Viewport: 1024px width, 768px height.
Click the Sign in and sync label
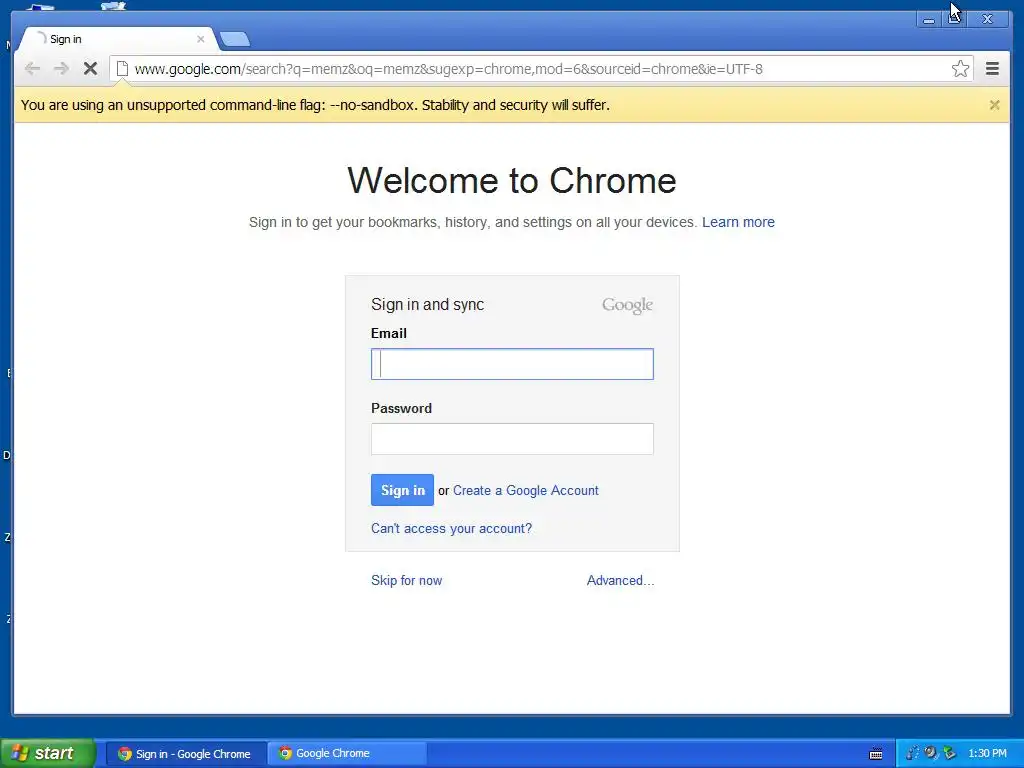(427, 304)
